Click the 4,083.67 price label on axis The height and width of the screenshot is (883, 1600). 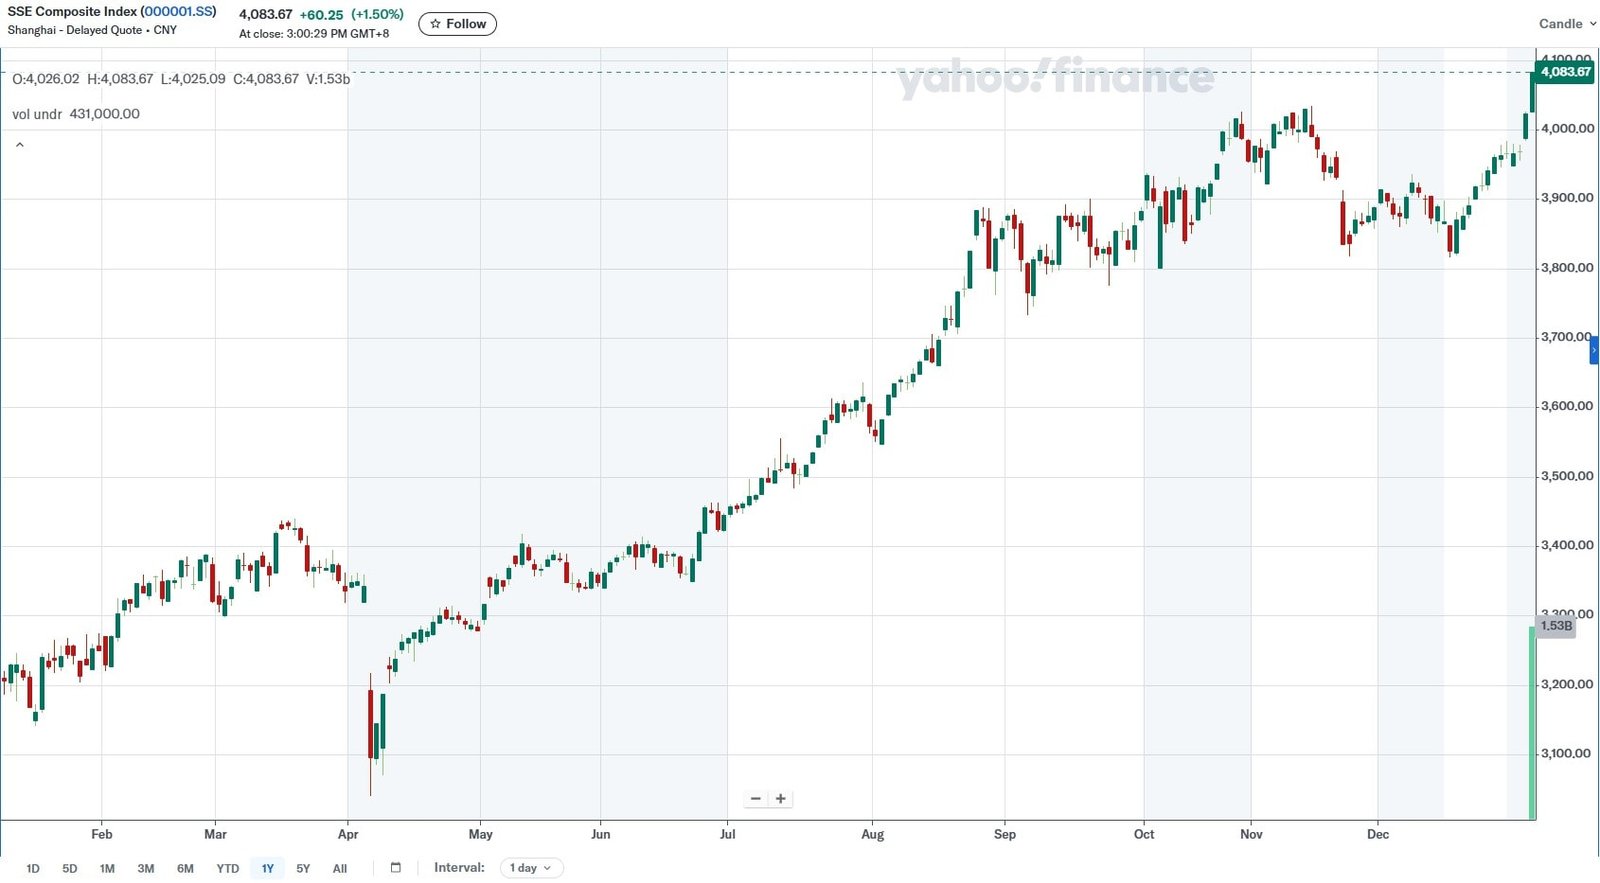click(1563, 72)
